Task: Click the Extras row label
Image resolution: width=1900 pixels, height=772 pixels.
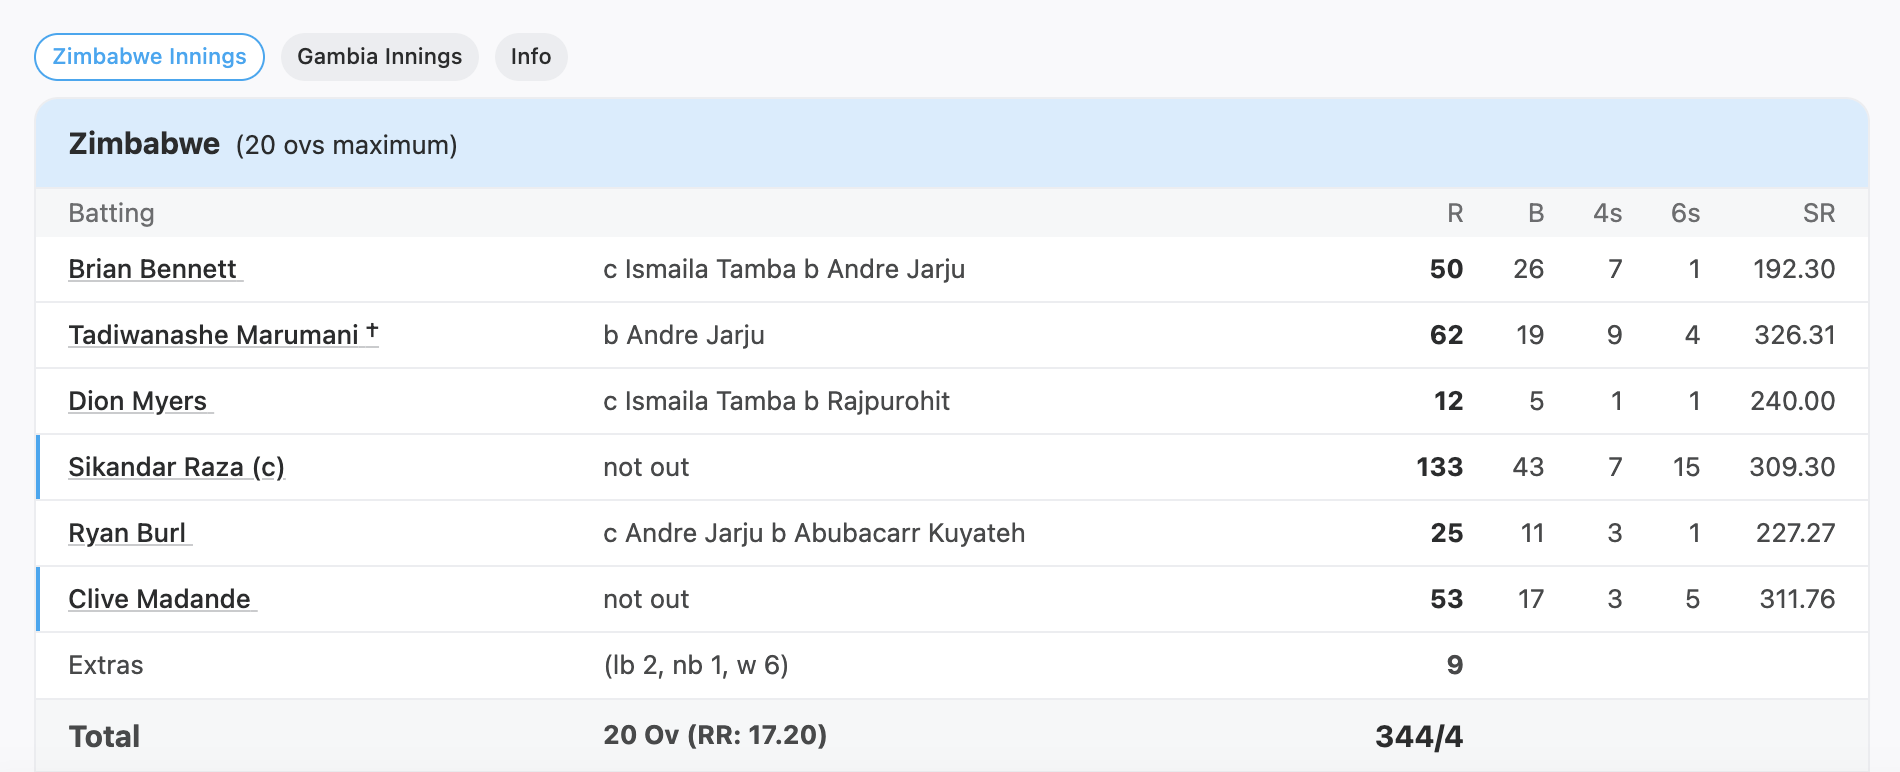Action: 106,665
